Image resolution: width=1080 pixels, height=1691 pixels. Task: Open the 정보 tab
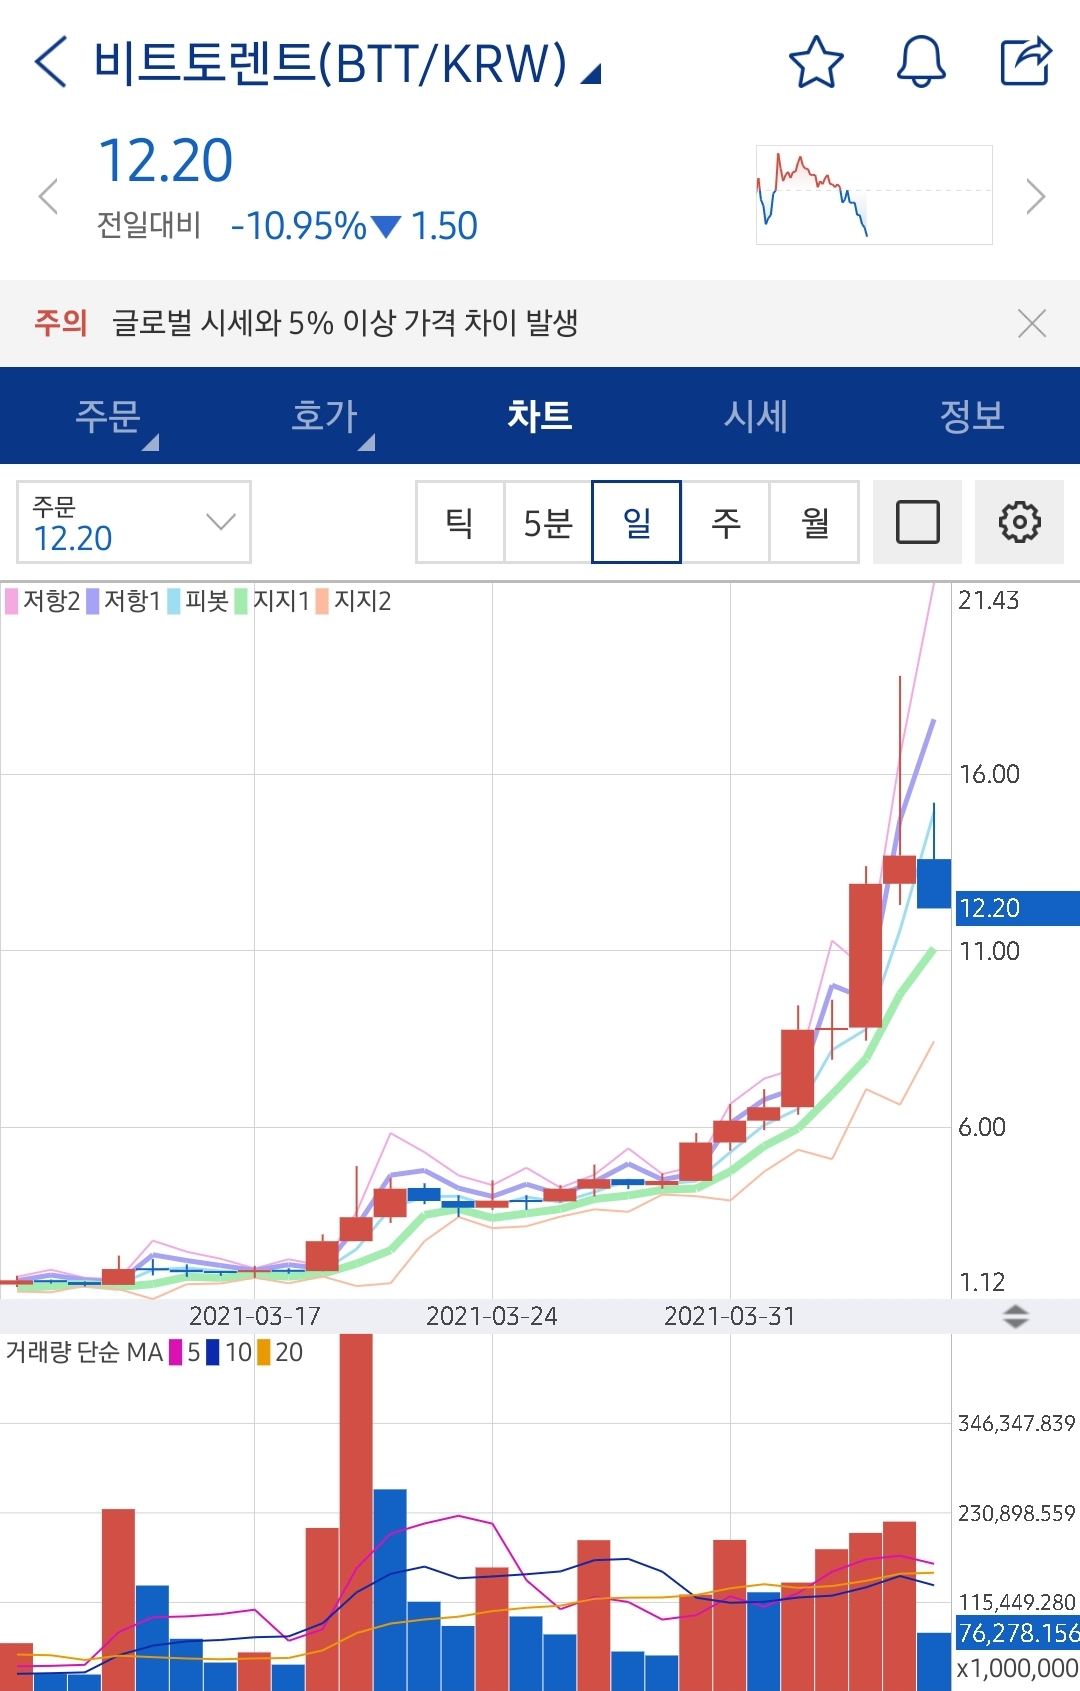(972, 415)
